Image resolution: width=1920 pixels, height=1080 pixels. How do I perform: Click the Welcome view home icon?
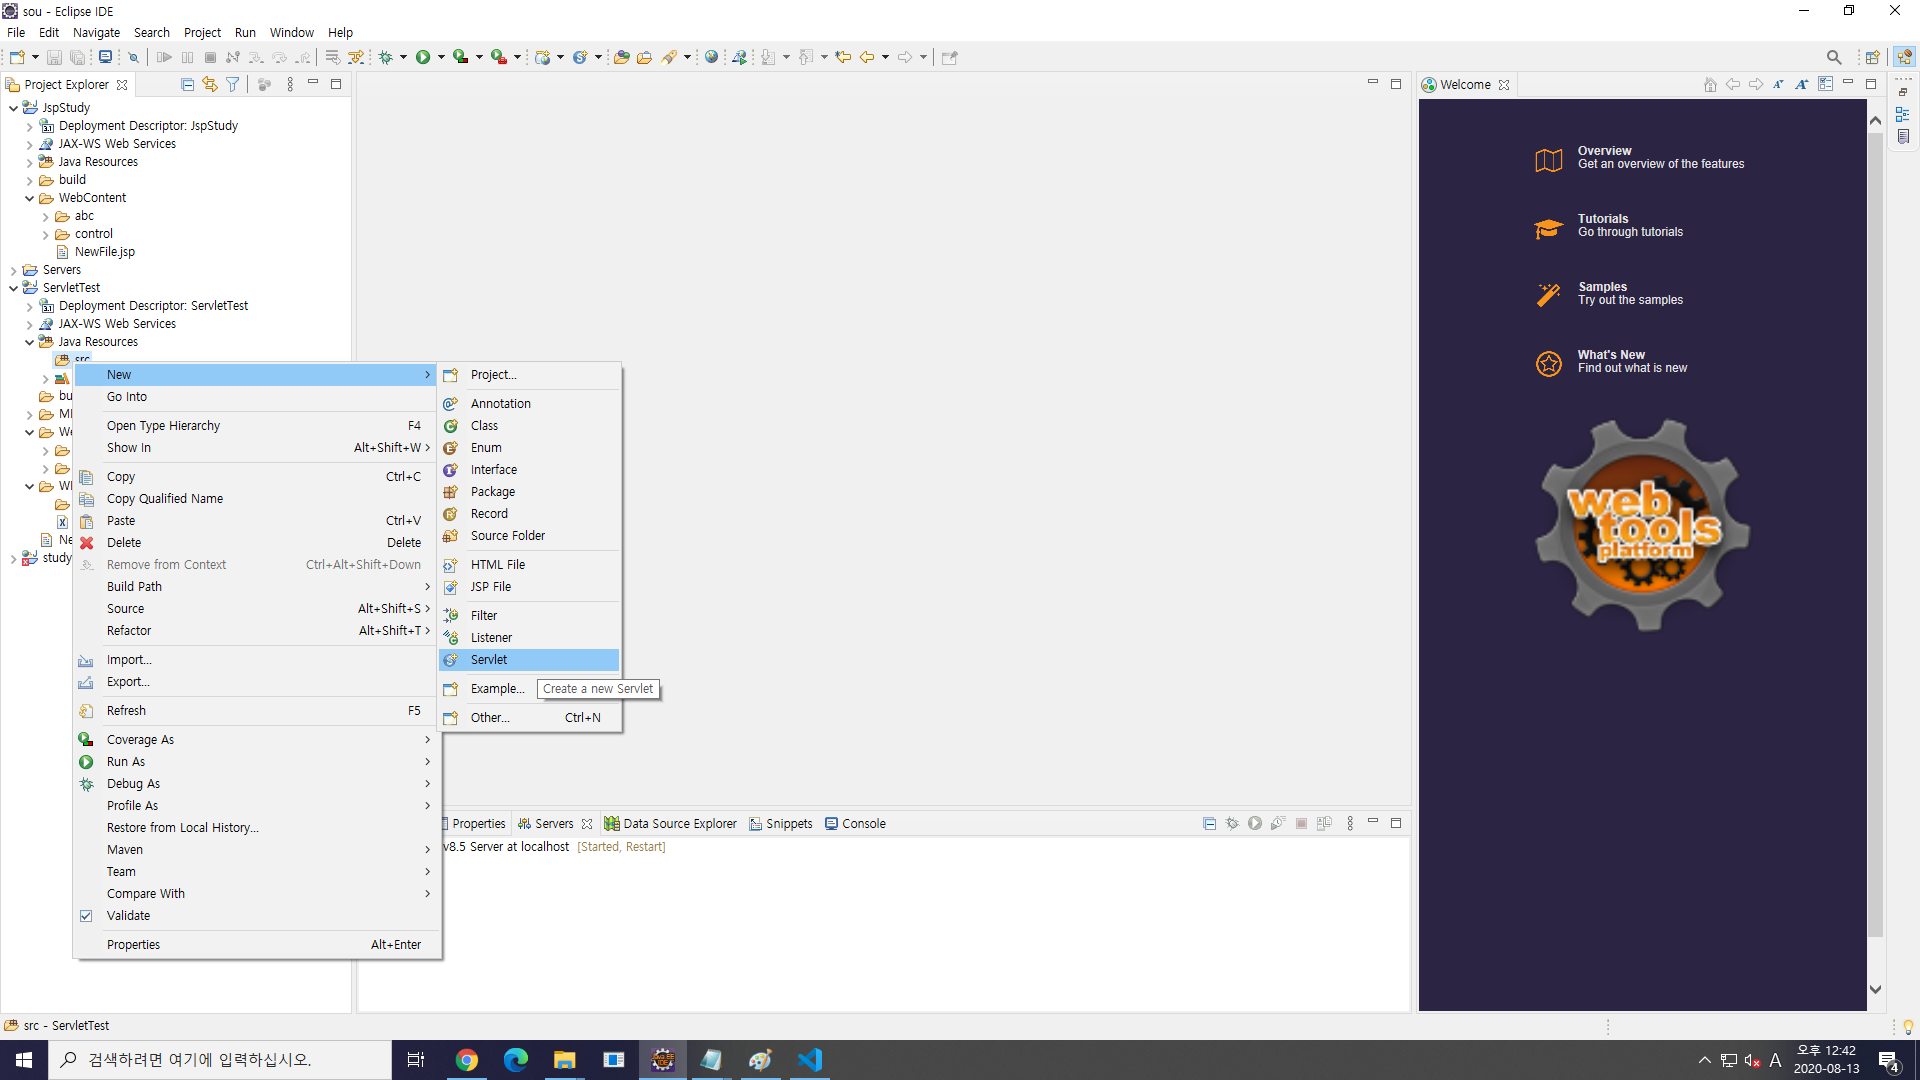tap(1710, 84)
